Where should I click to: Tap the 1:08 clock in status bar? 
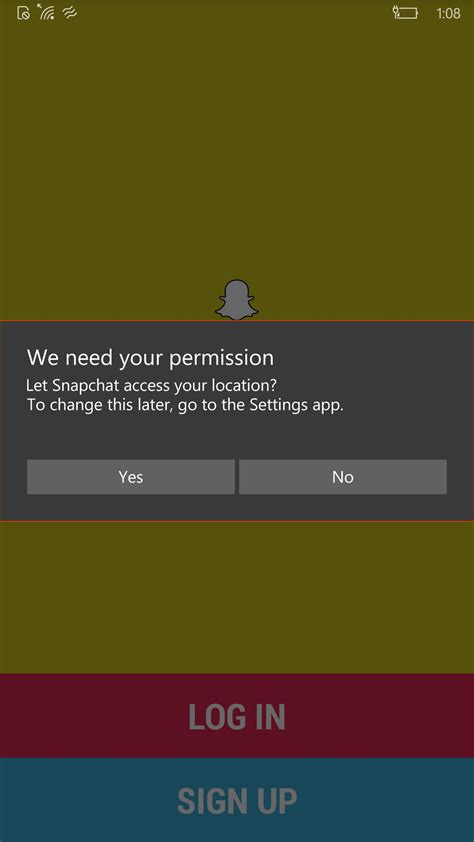[448, 13]
